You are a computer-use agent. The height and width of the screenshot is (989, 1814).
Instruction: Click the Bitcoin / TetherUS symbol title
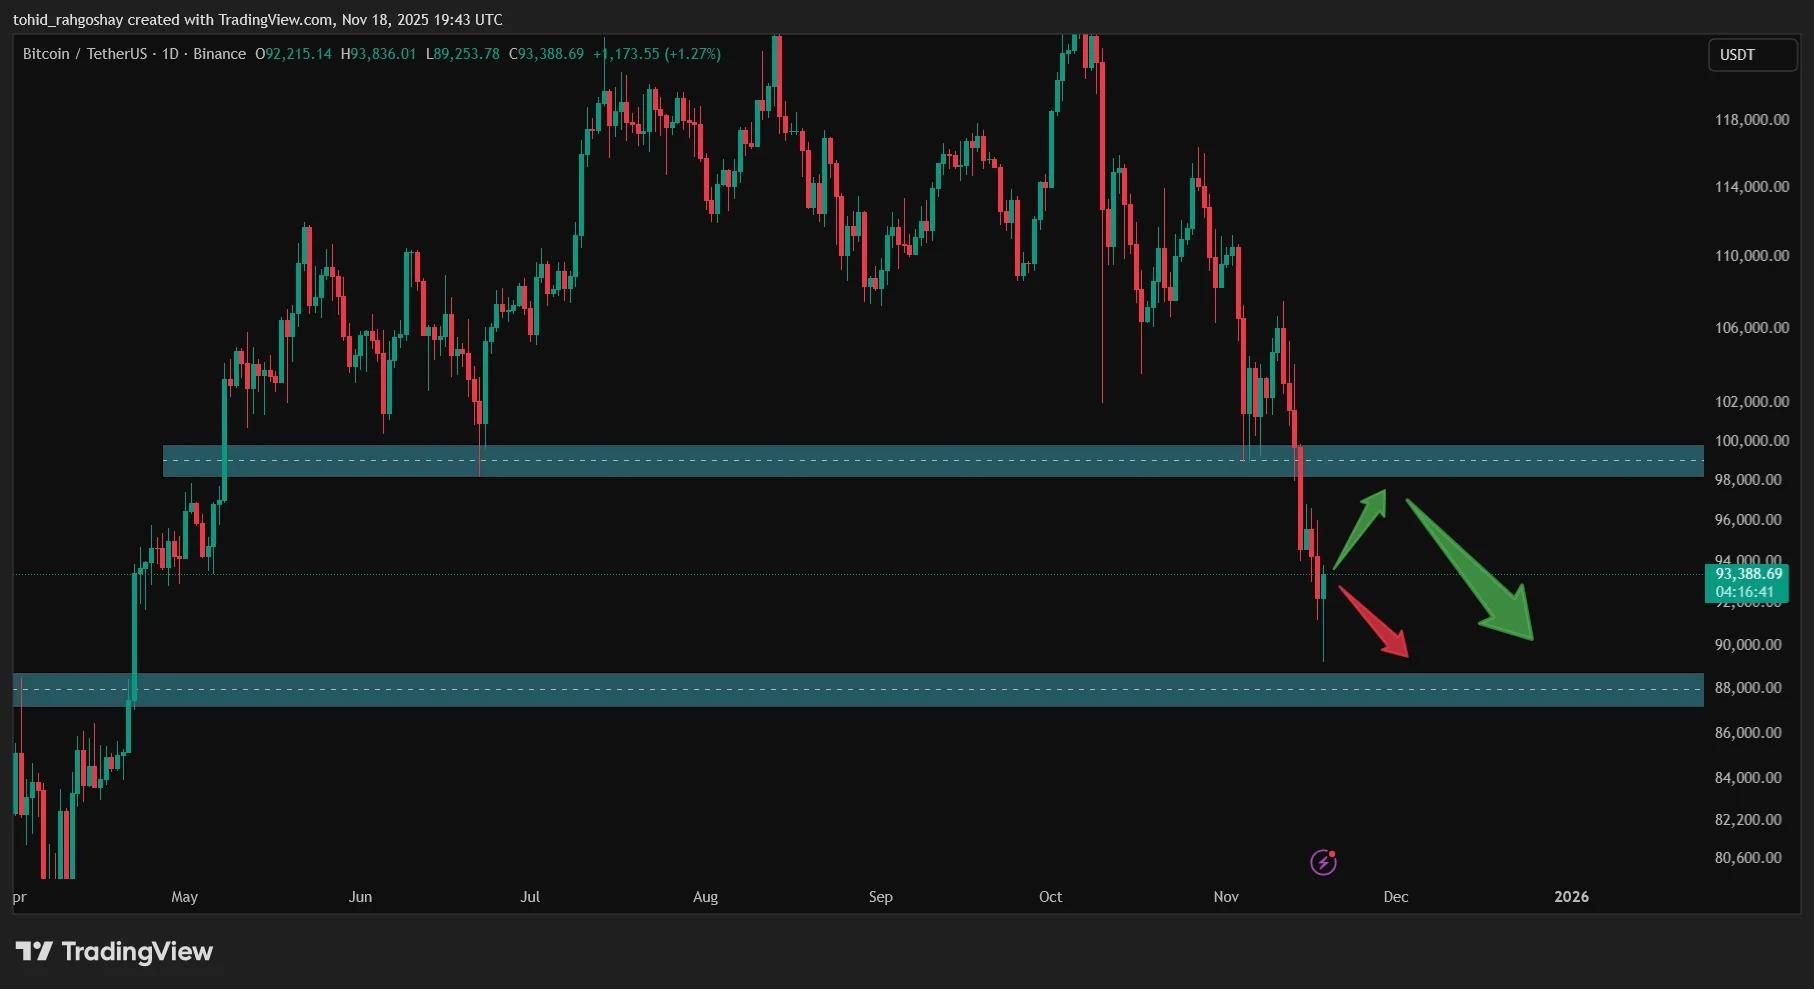(84, 54)
